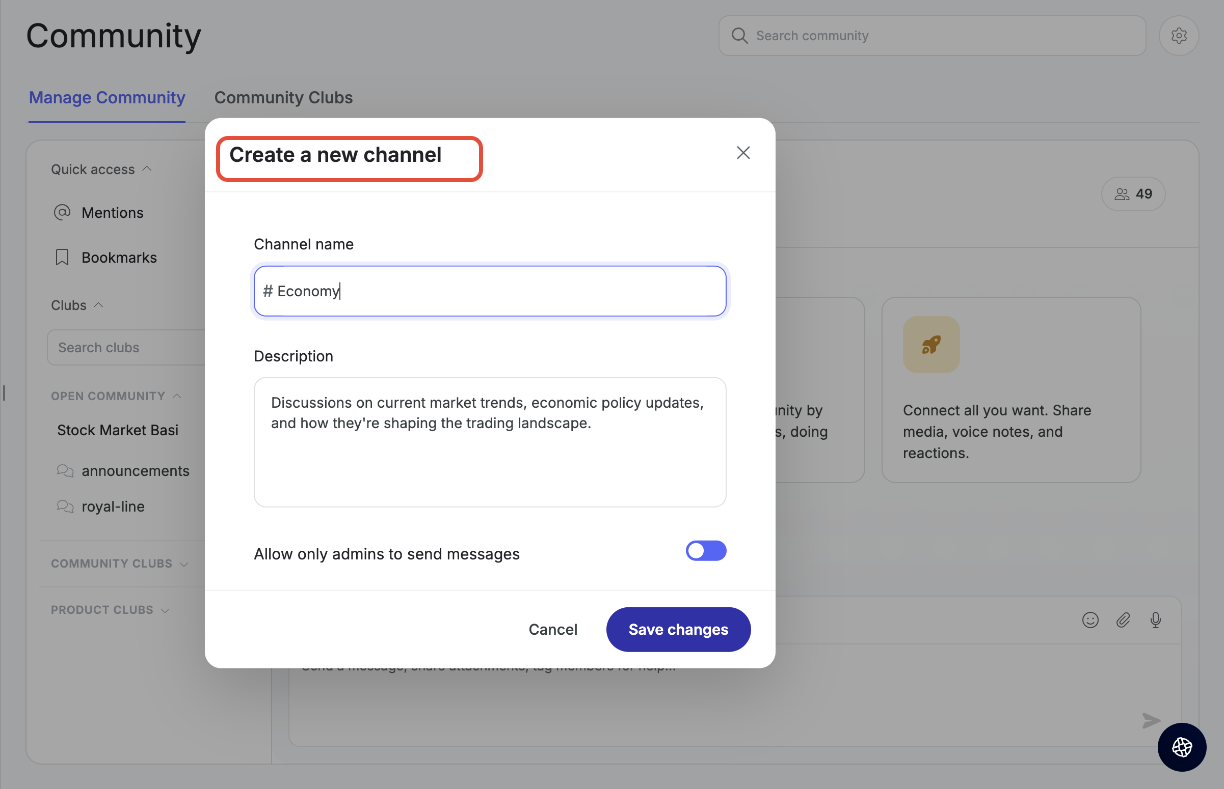Expand the COMMUNITY CLUBS group
Screen dimensions: 1224x789
[x=184, y=564]
